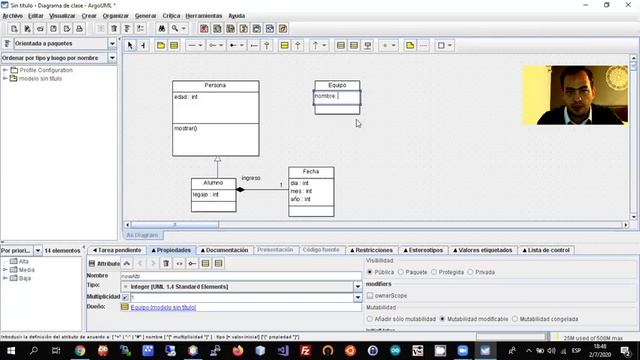Open the datatype dot tool dropdown
This screenshot has width=640, height=360.
click(393, 45)
